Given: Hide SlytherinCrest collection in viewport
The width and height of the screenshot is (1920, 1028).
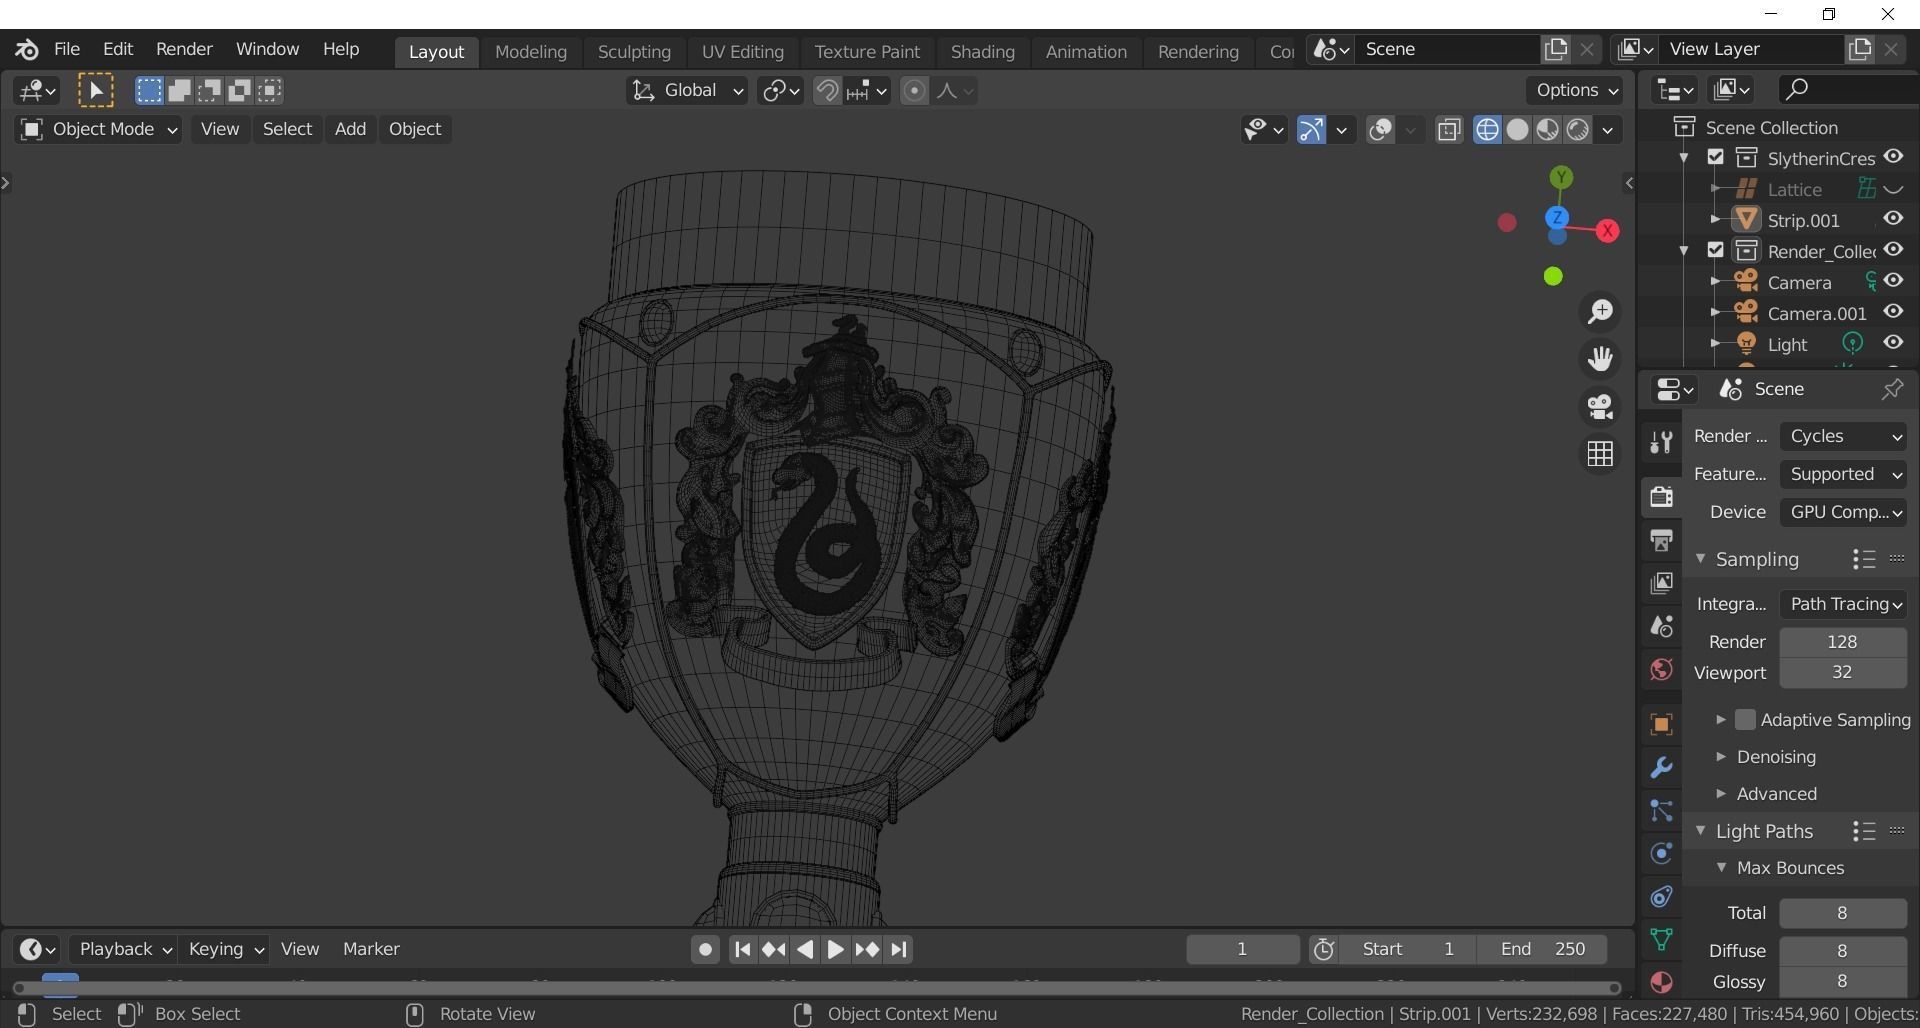Looking at the screenshot, I should pos(1893,157).
